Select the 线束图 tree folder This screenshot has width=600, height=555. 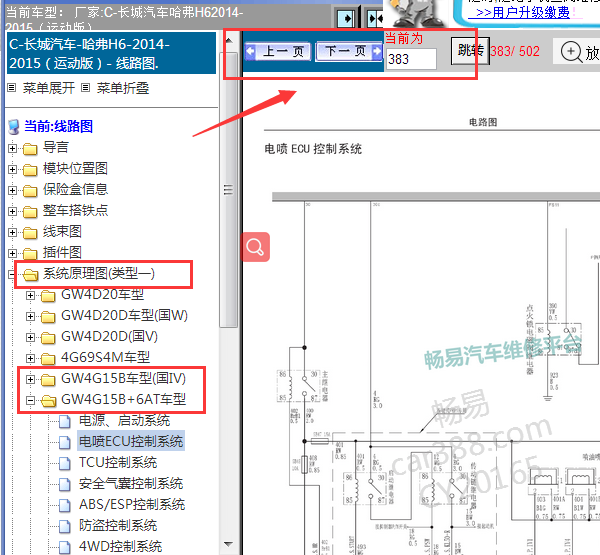[x=62, y=232]
